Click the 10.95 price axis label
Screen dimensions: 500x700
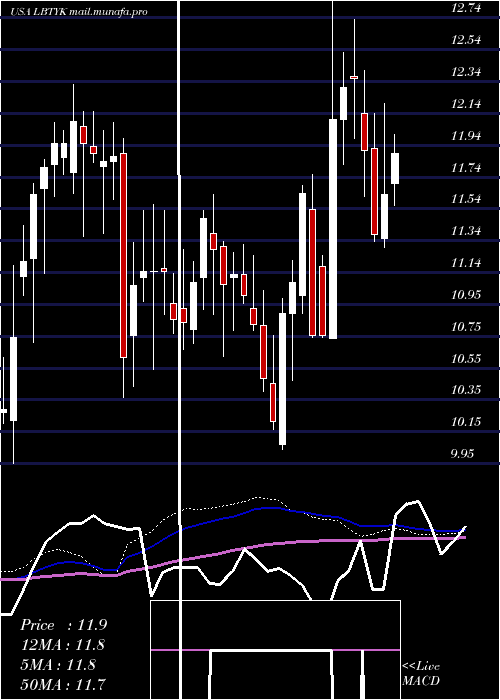click(466, 295)
